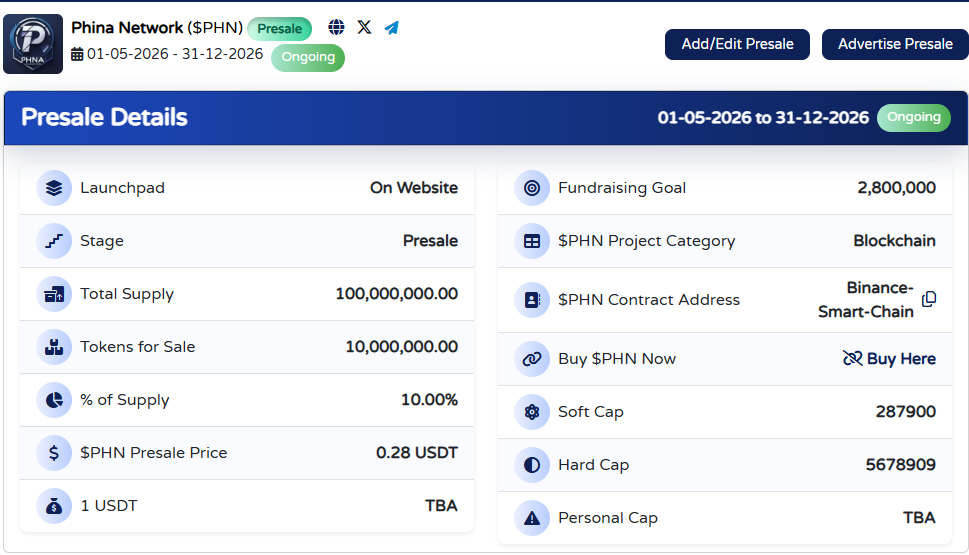The width and height of the screenshot is (969, 555).
Task: Select the 0.28 USDT presale price
Action: [417, 453]
